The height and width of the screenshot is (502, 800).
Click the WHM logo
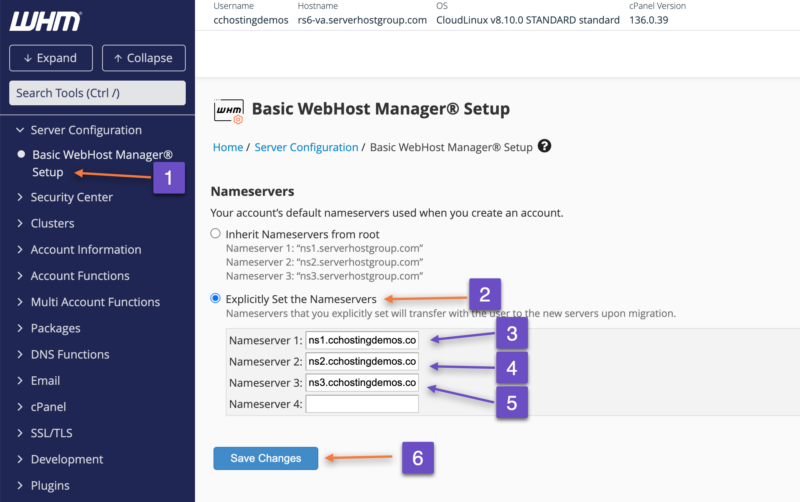(45, 21)
